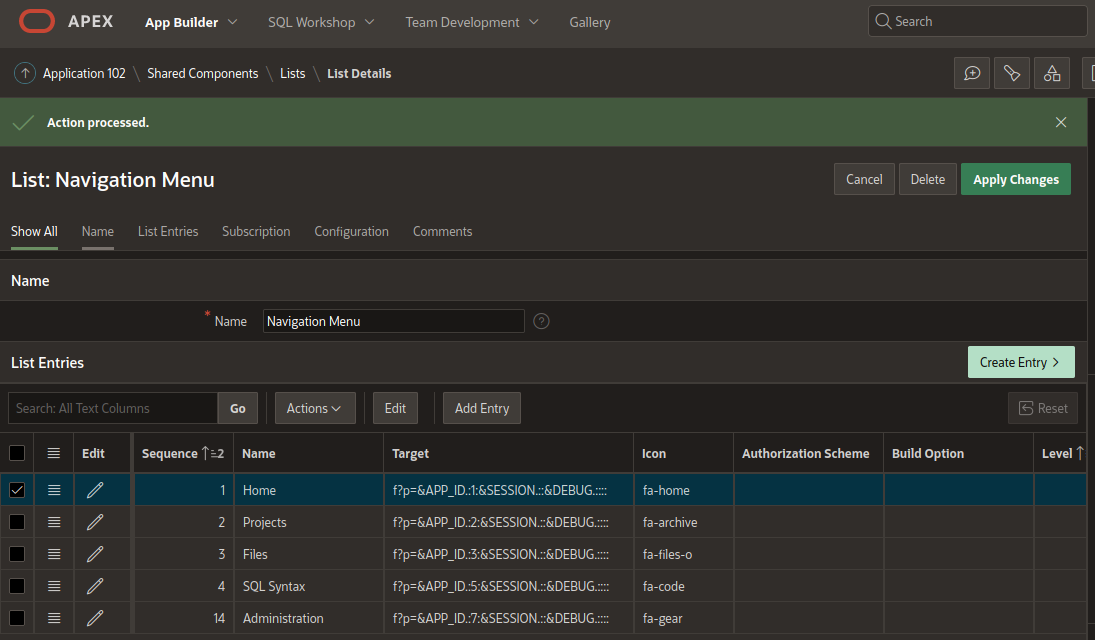Open the feedback comment icon
1095x640 pixels.
[972, 73]
